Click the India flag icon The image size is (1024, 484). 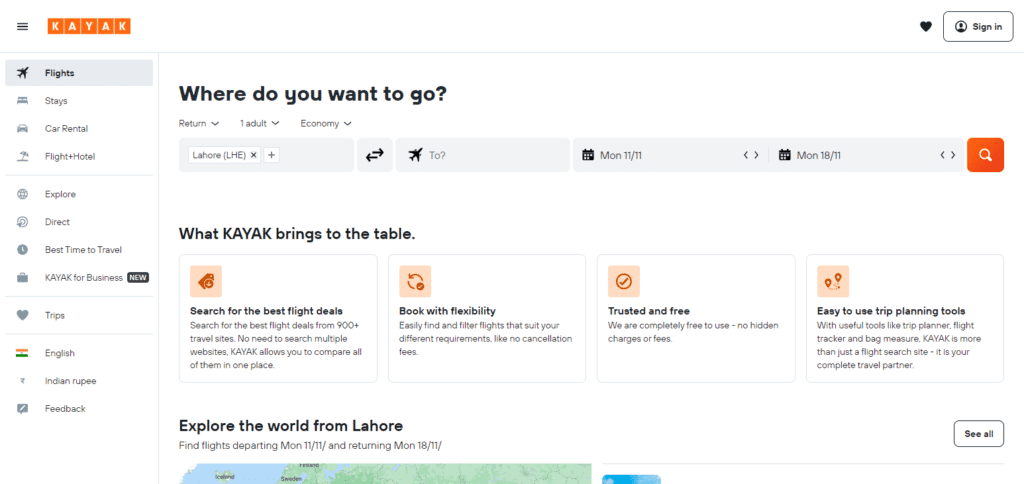[22, 353]
